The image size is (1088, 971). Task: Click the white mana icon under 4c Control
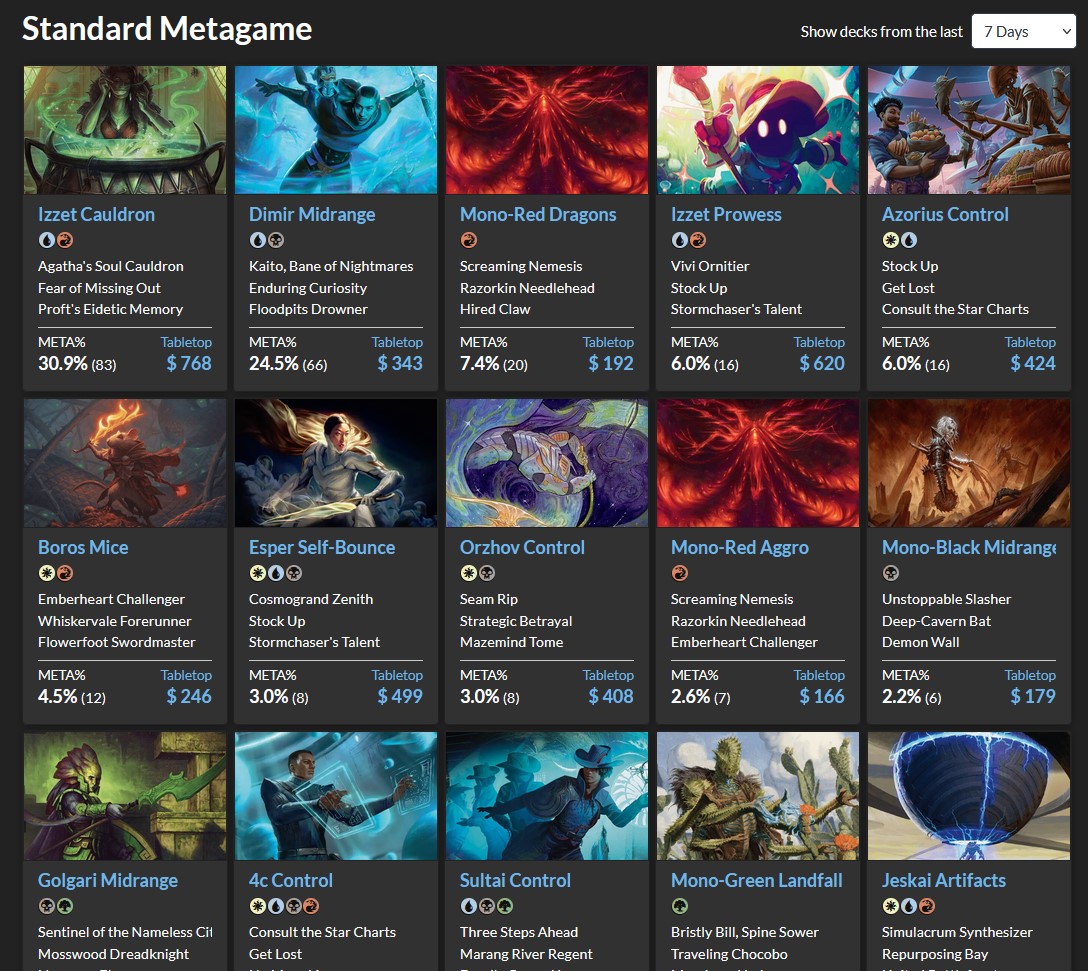point(257,906)
